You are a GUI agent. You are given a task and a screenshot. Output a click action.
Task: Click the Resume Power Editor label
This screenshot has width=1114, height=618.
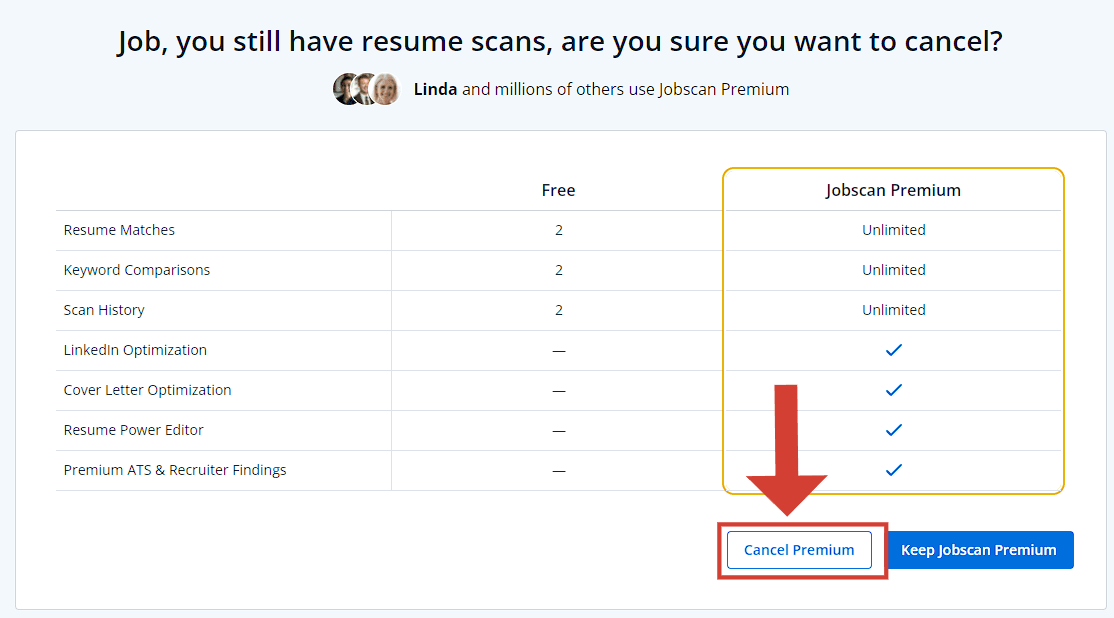pos(133,430)
